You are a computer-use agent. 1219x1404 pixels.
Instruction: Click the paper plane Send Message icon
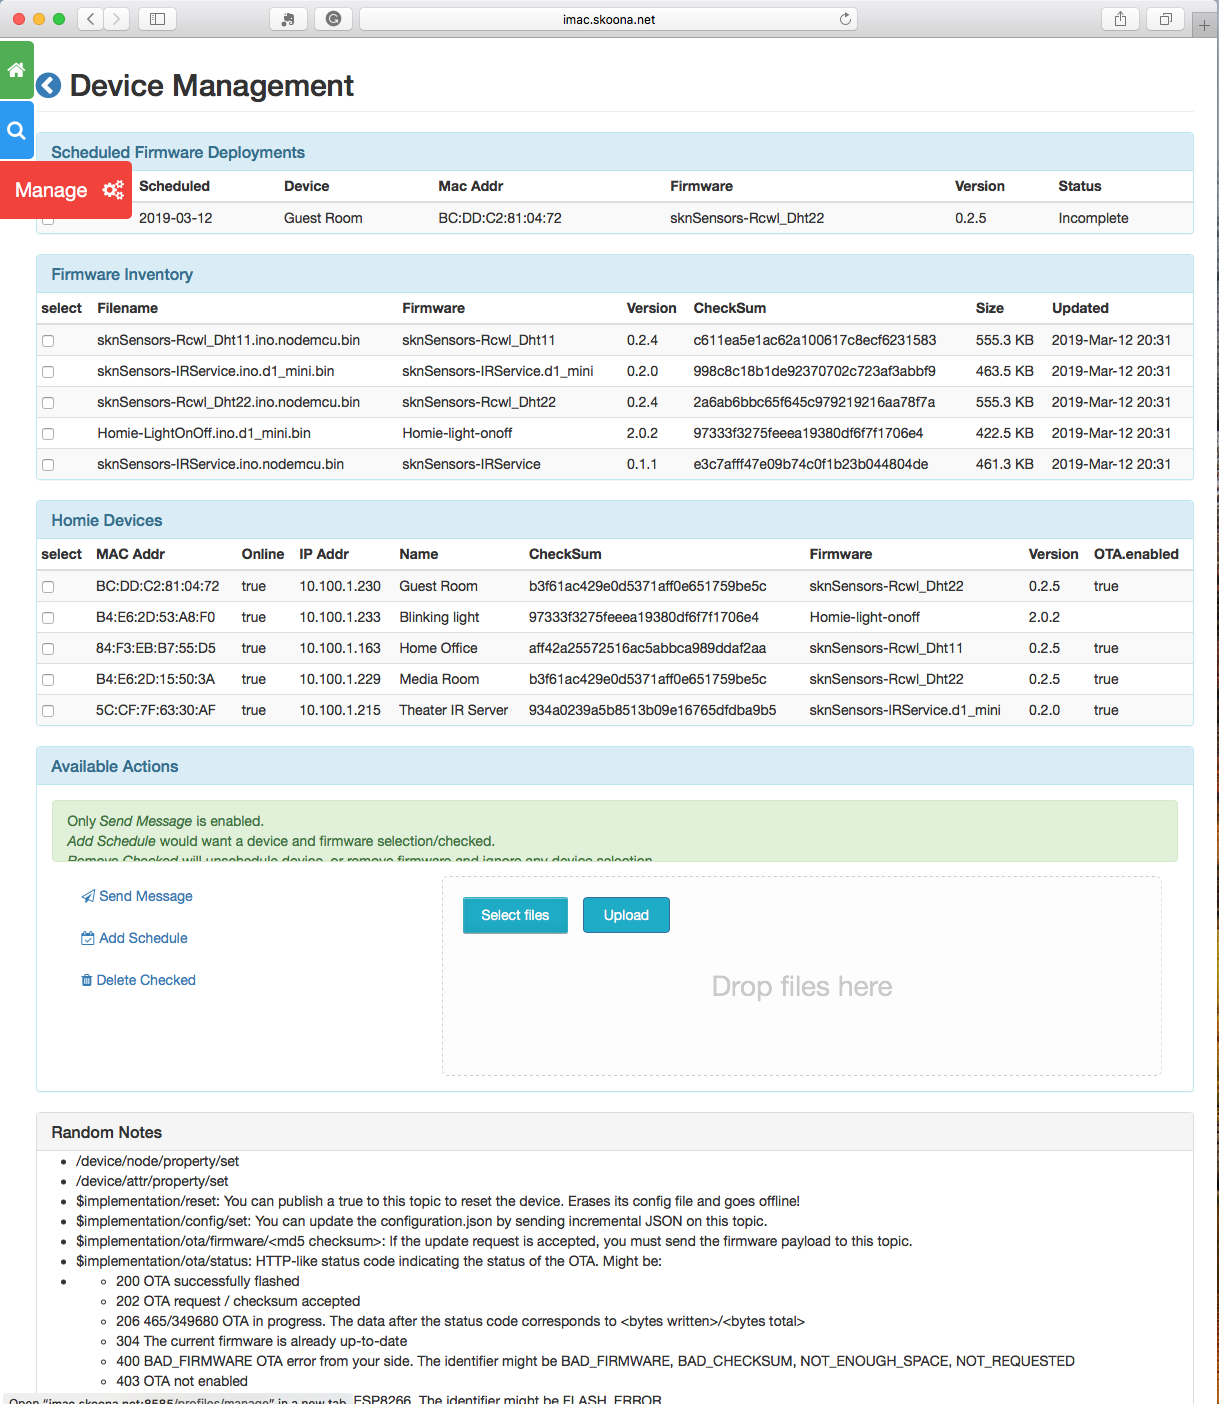pos(88,896)
